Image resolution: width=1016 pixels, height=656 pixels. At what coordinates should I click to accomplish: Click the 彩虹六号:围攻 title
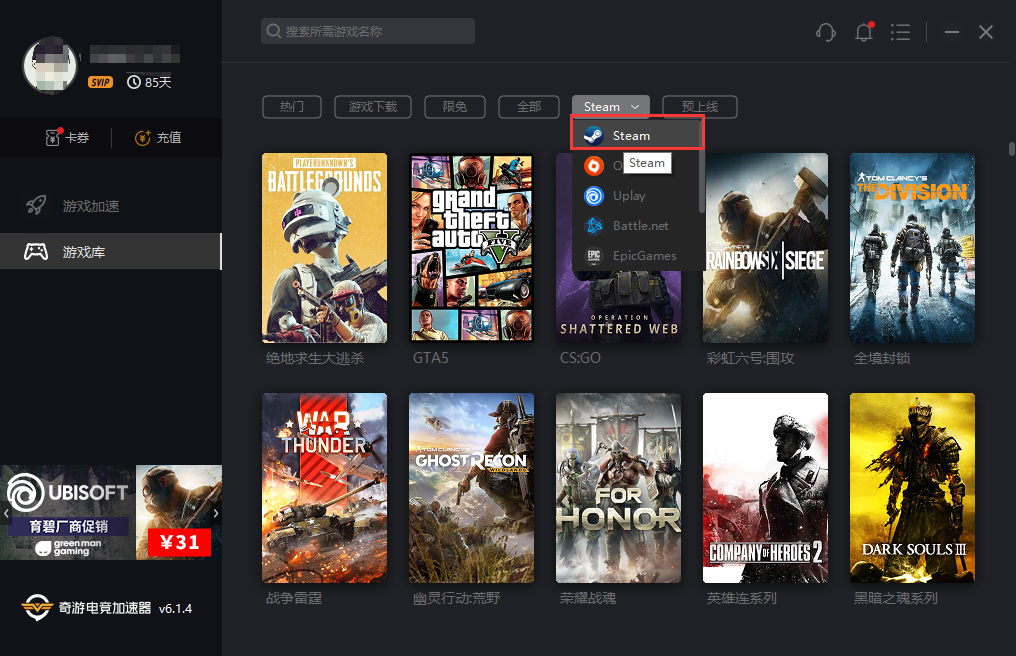(750, 358)
